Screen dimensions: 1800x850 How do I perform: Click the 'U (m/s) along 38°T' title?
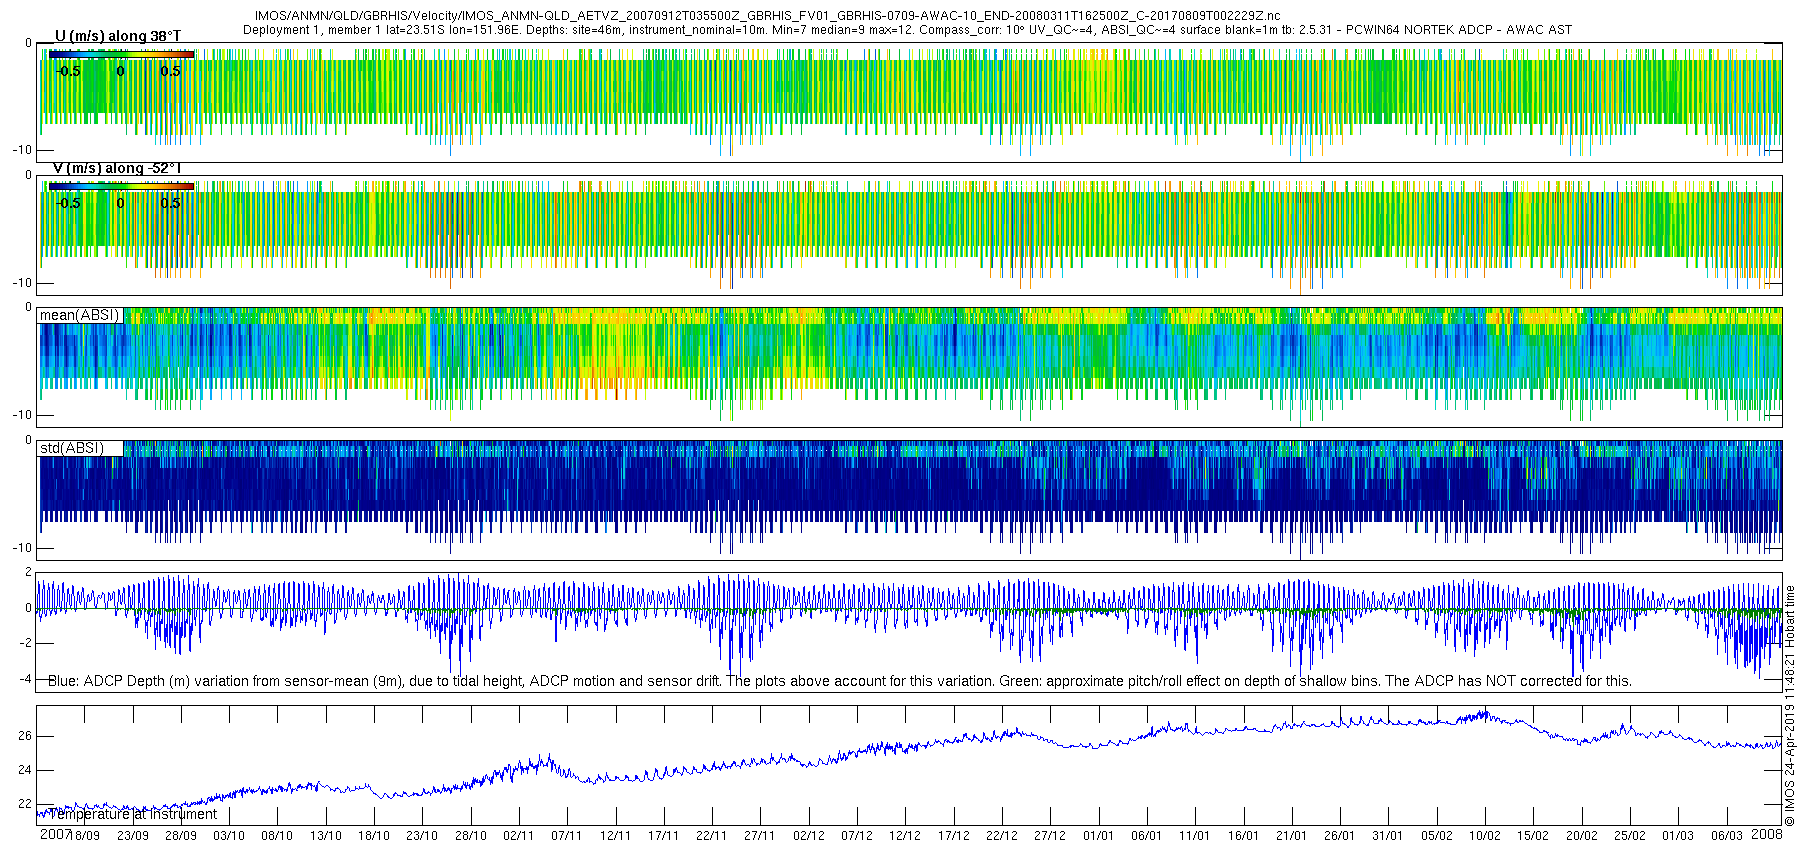118,36
